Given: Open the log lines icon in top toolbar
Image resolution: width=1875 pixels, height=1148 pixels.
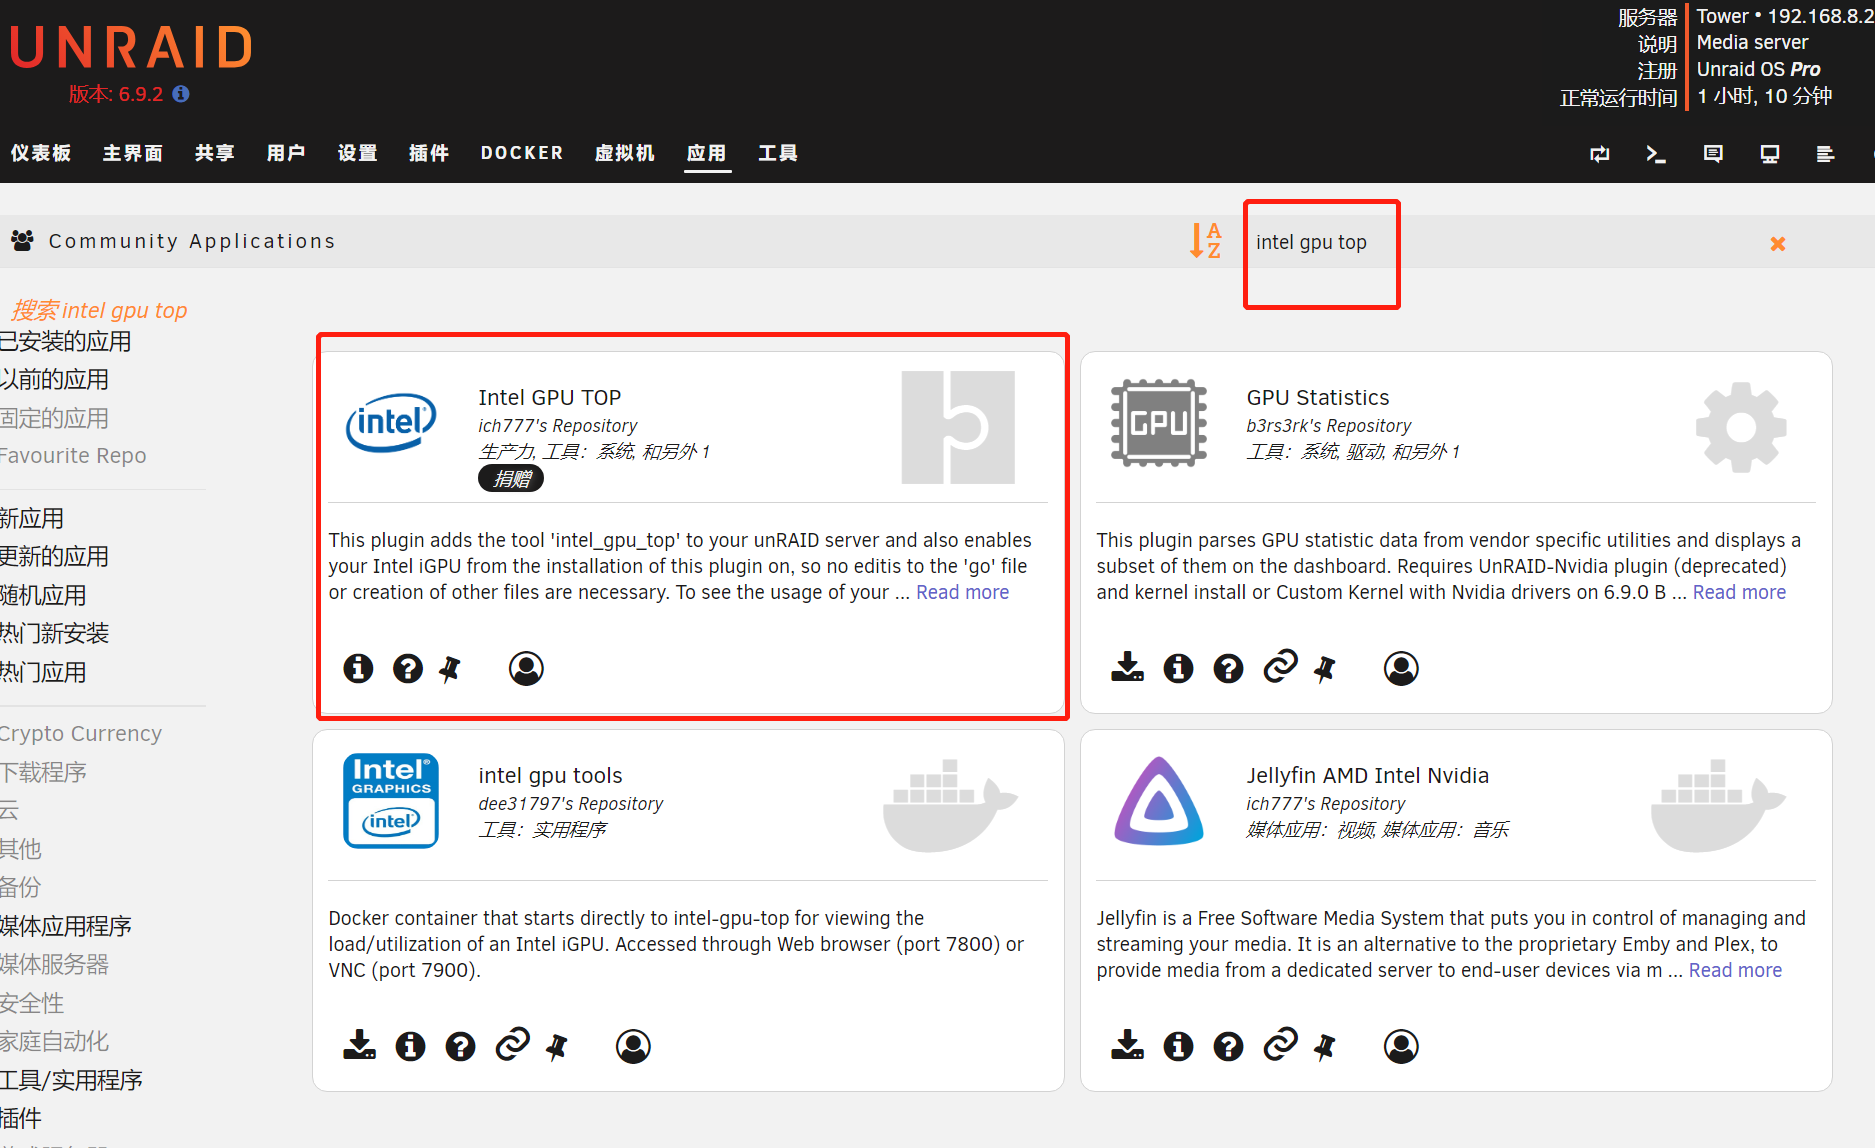Looking at the screenshot, I should [x=1825, y=154].
